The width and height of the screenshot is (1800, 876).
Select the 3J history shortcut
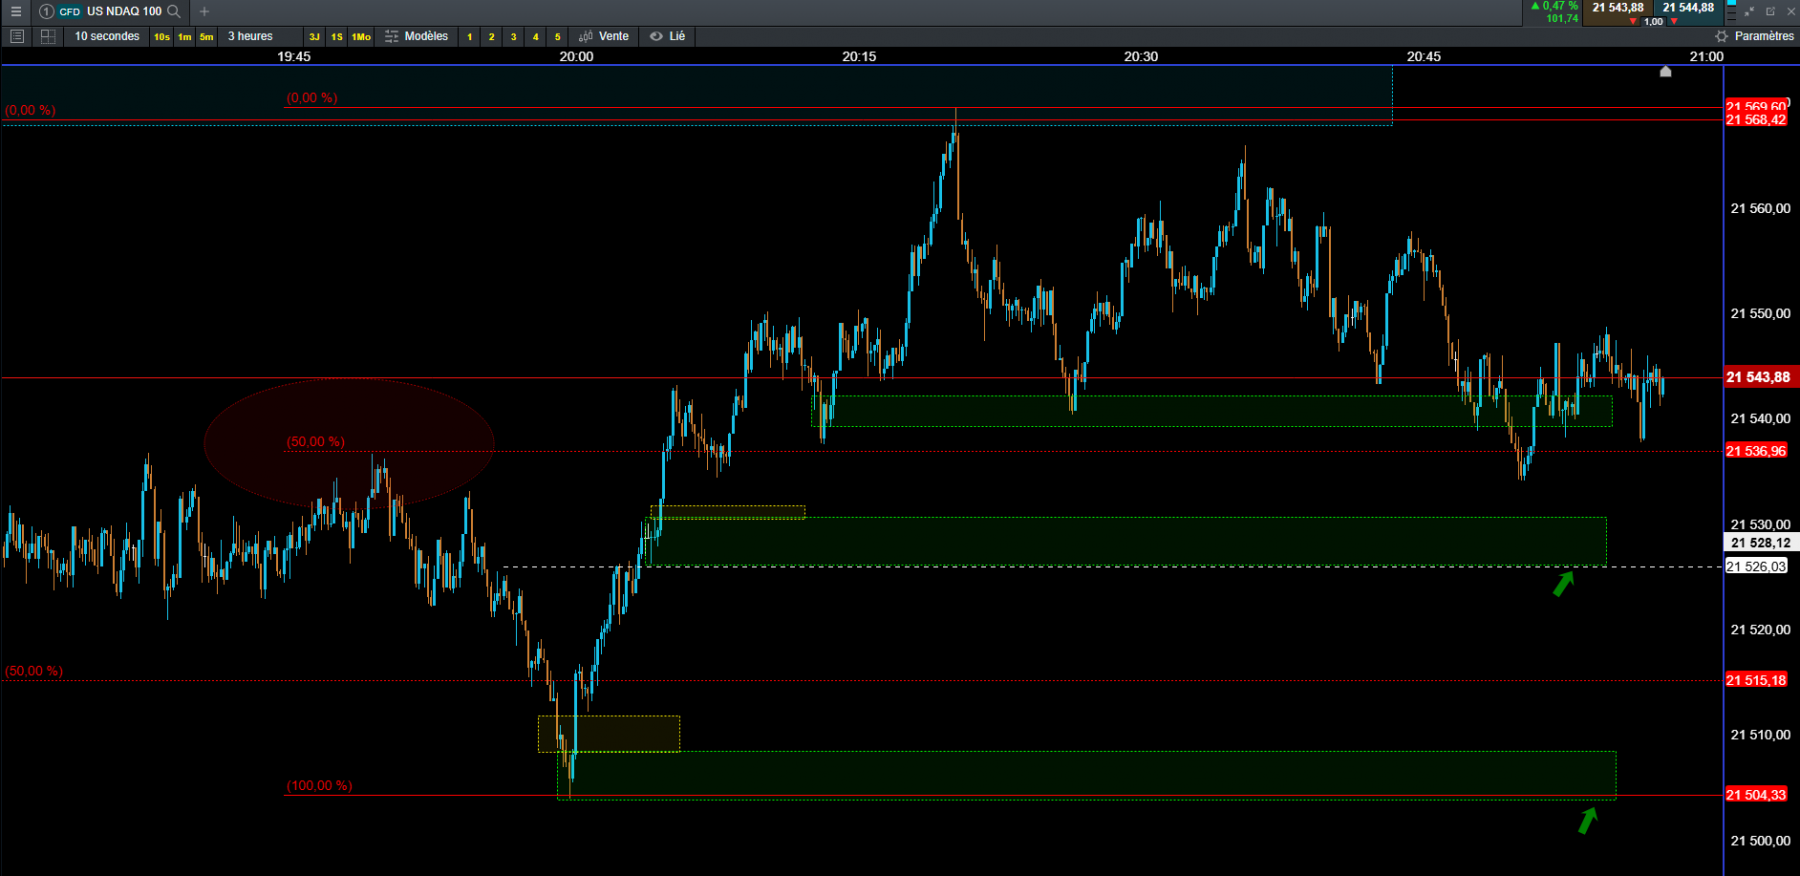pyautogui.click(x=314, y=37)
